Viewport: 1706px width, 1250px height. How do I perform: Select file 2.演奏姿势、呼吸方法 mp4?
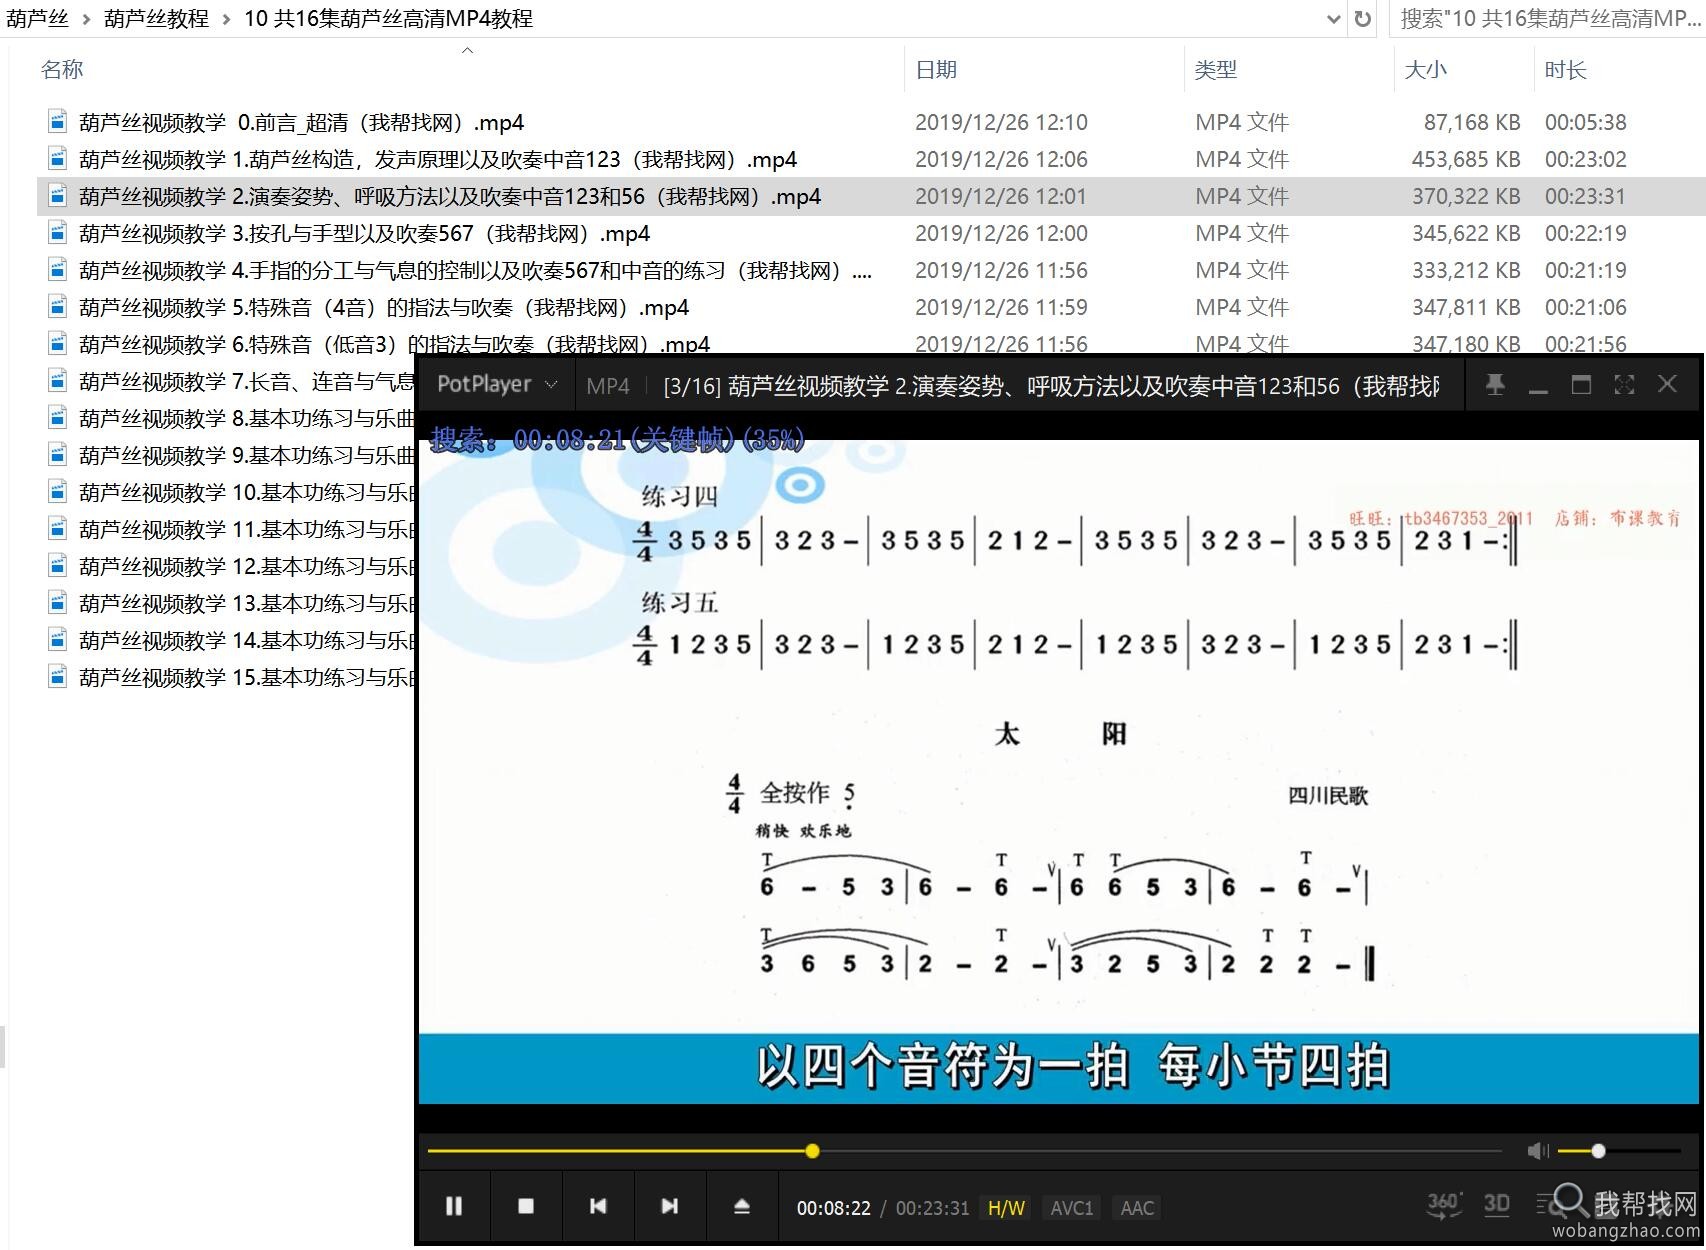pos(450,197)
